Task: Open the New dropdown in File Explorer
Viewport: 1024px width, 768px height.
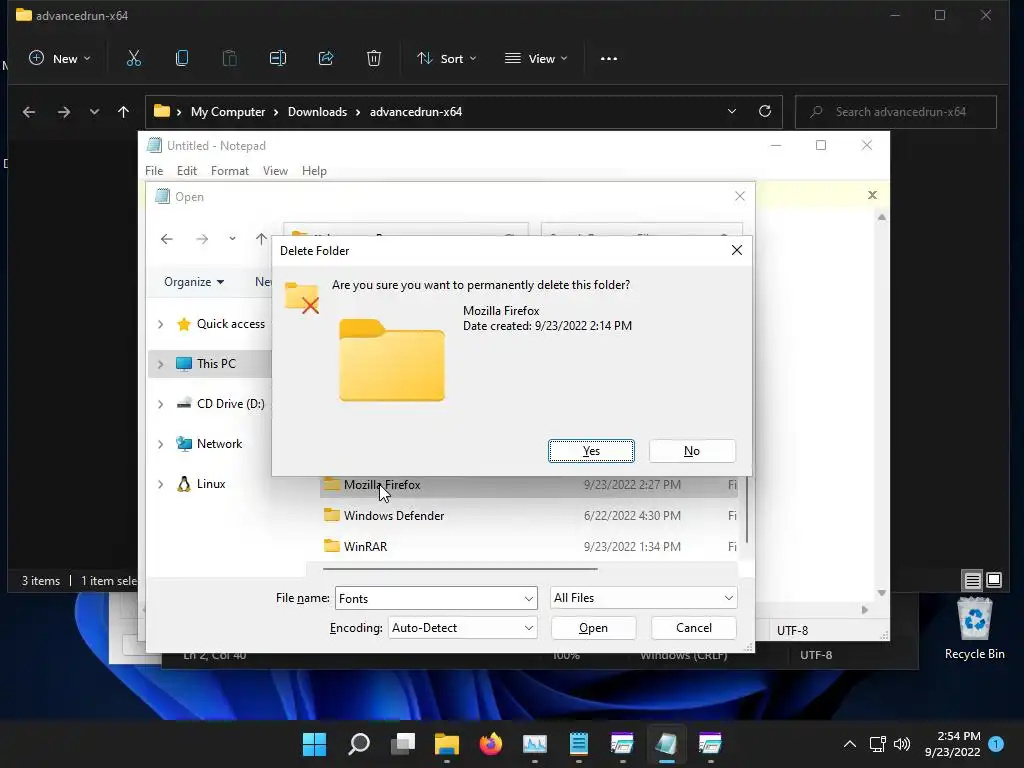Action: point(59,59)
